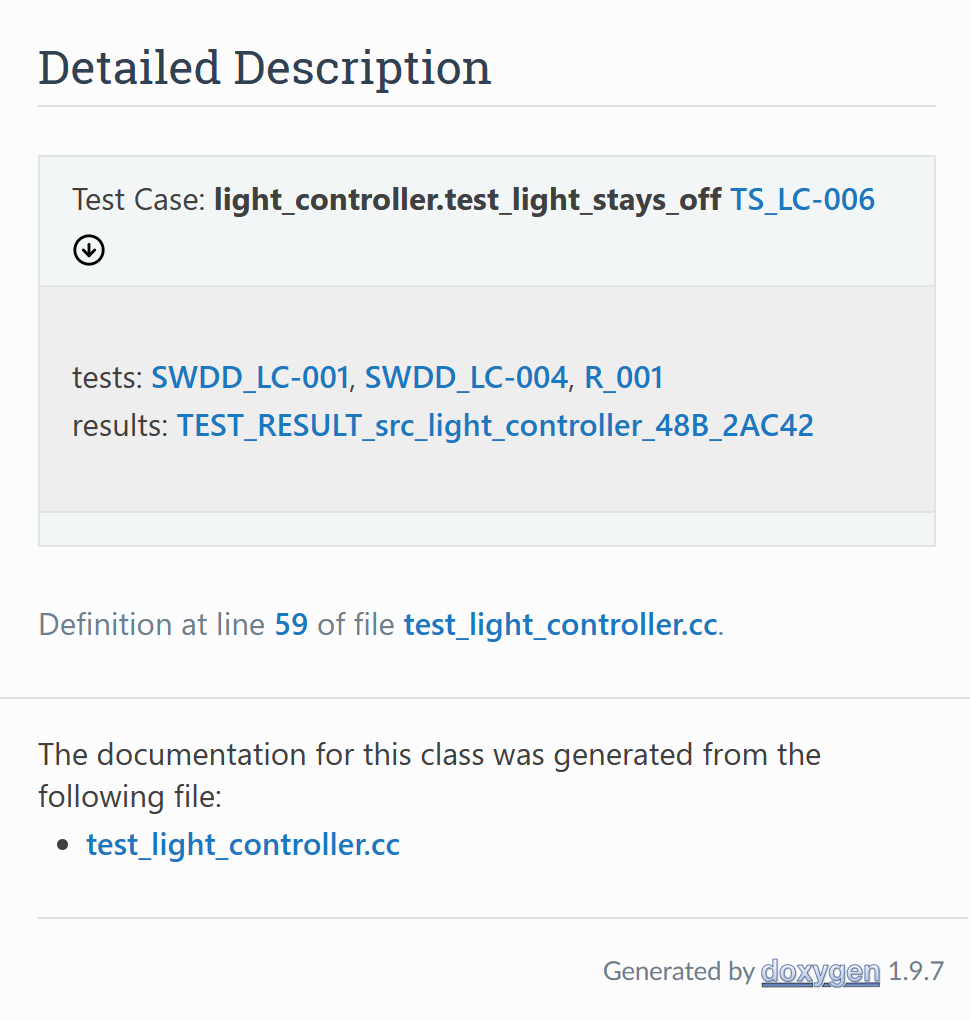Click the "Test Case:" label text
970x1020 pixels.
click(139, 200)
